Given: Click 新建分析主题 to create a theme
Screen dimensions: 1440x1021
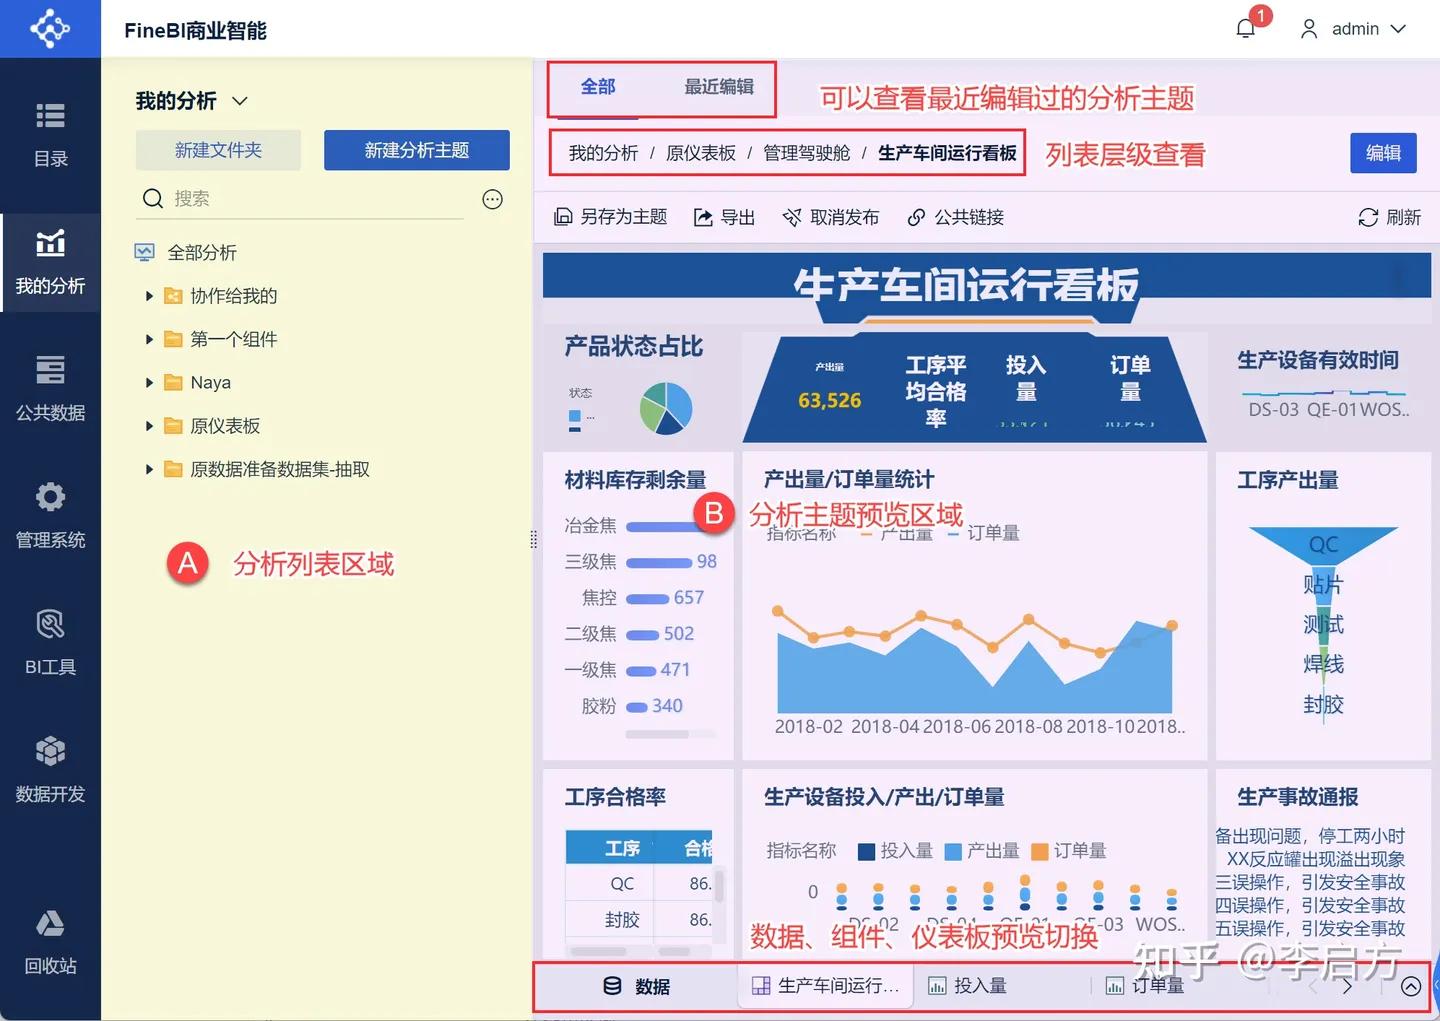Looking at the screenshot, I should tap(417, 150).
